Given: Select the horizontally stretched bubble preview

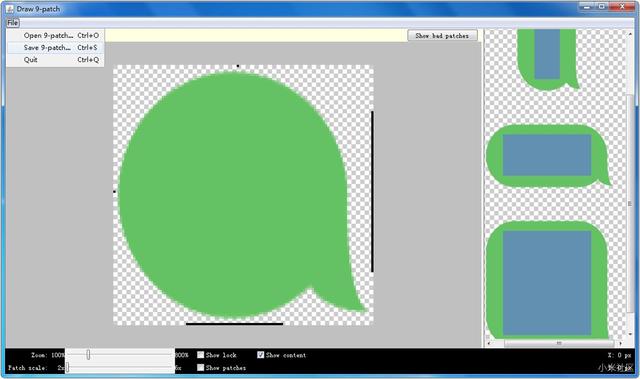Looking at the screenshot, I should [x=548, y=155].
